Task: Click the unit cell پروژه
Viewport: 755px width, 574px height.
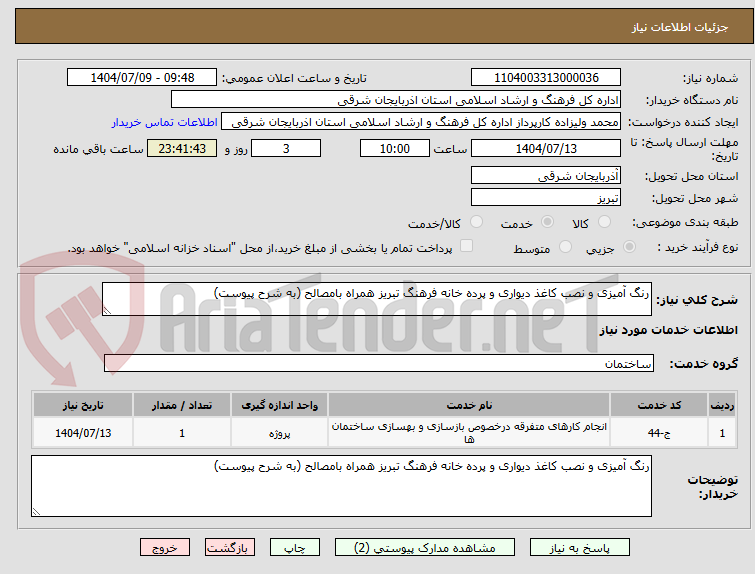Action: 279,433
